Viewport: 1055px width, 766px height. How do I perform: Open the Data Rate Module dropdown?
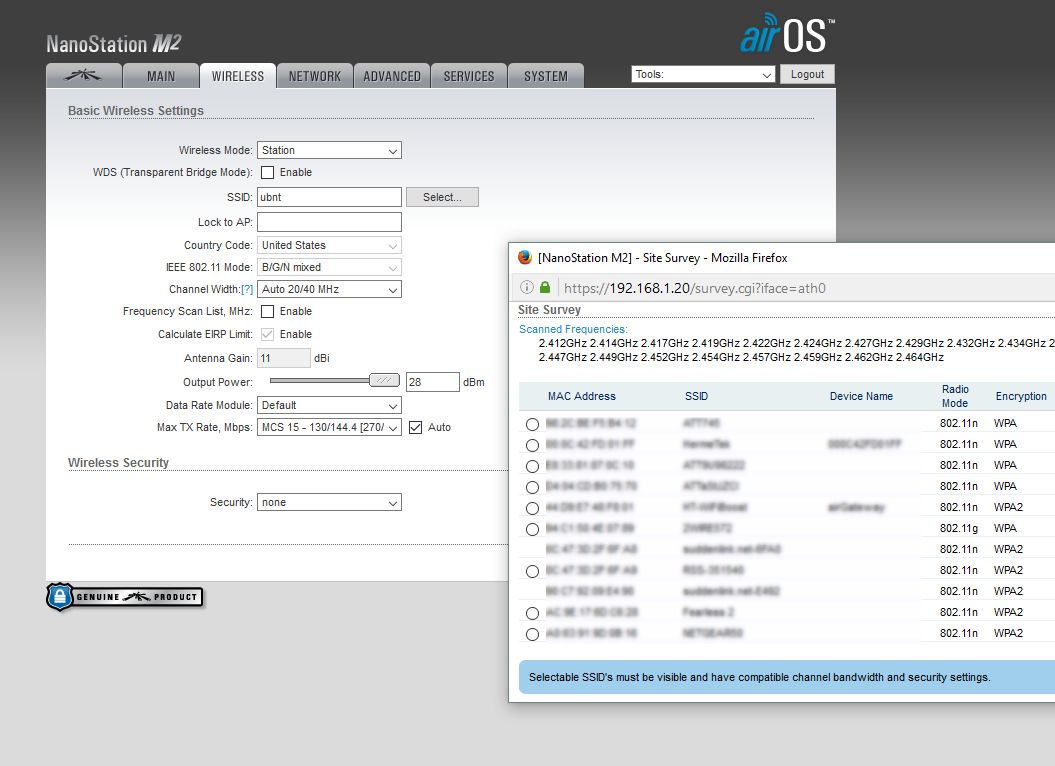point(329,405)
